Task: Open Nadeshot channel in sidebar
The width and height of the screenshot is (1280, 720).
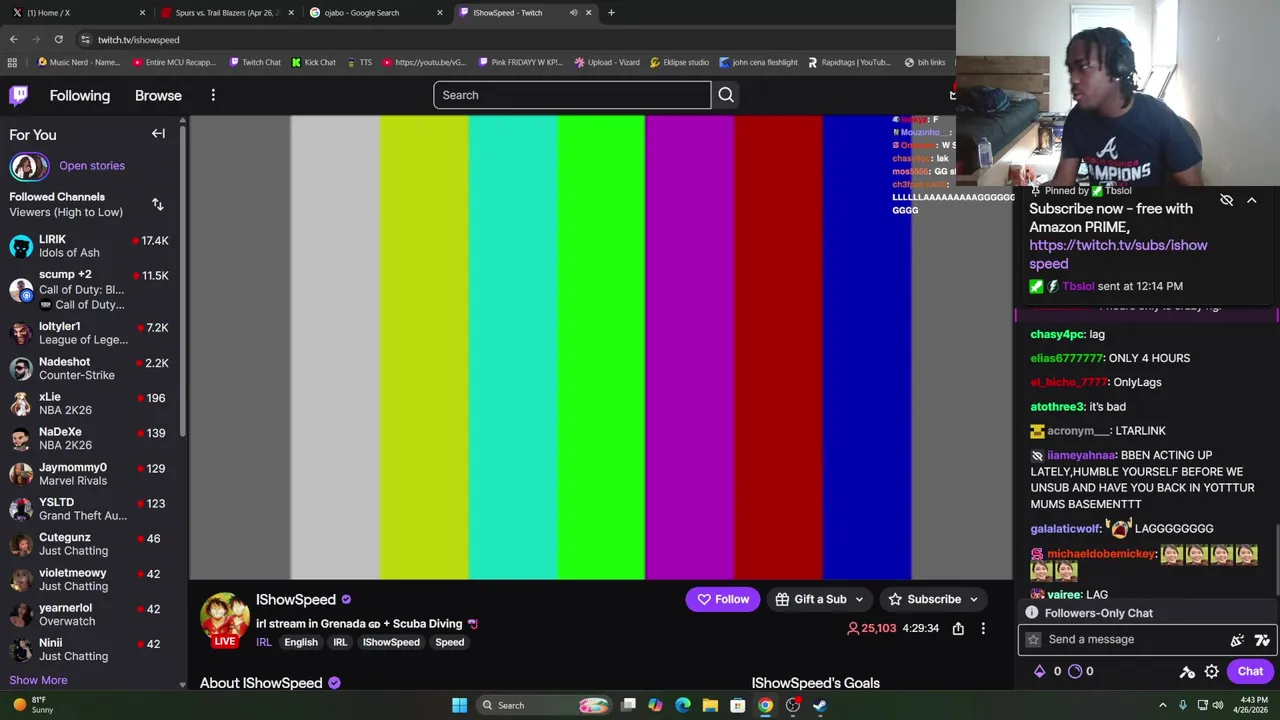Action: pos(90,368)
